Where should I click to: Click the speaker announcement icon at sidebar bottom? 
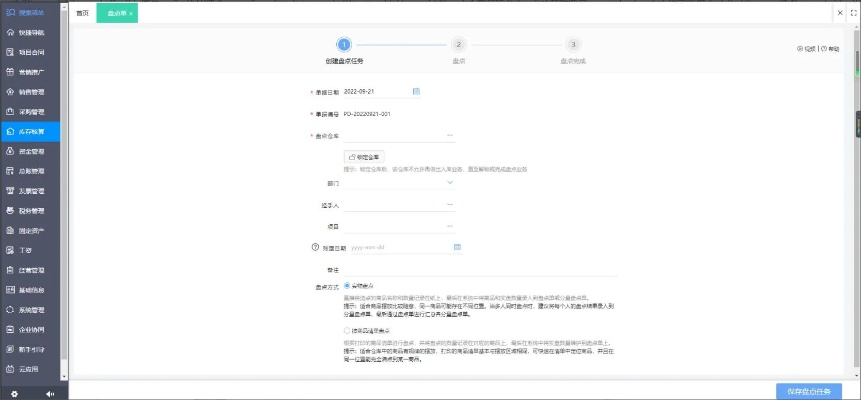click(50, 394)
